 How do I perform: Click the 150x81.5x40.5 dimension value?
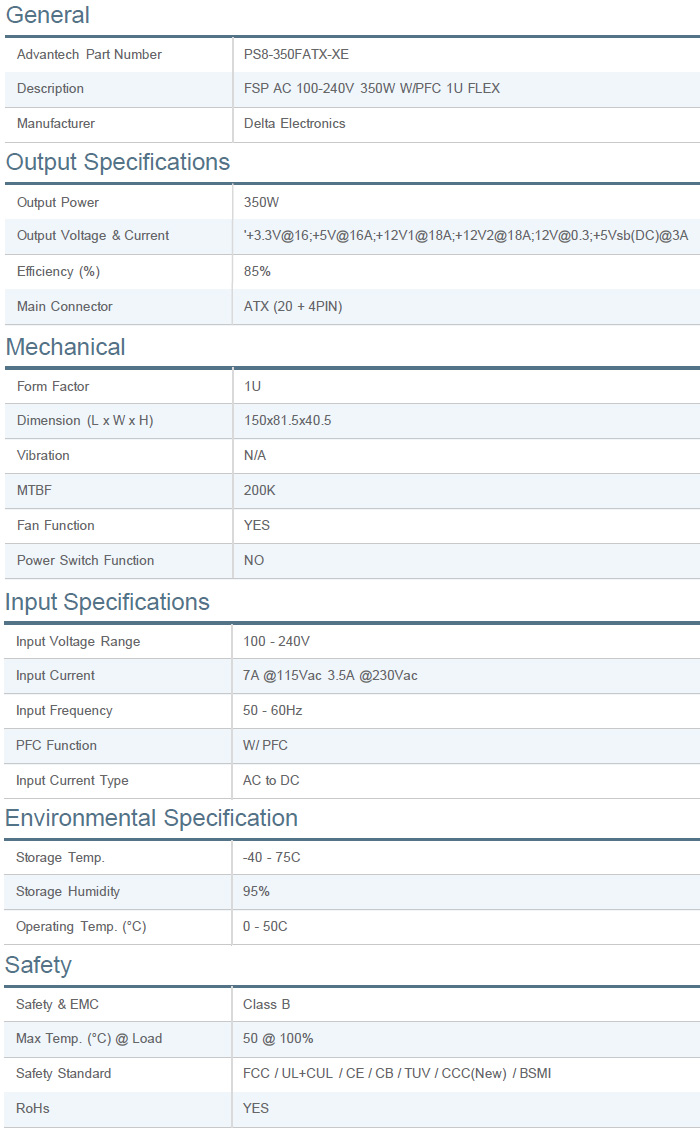(287, 420)
